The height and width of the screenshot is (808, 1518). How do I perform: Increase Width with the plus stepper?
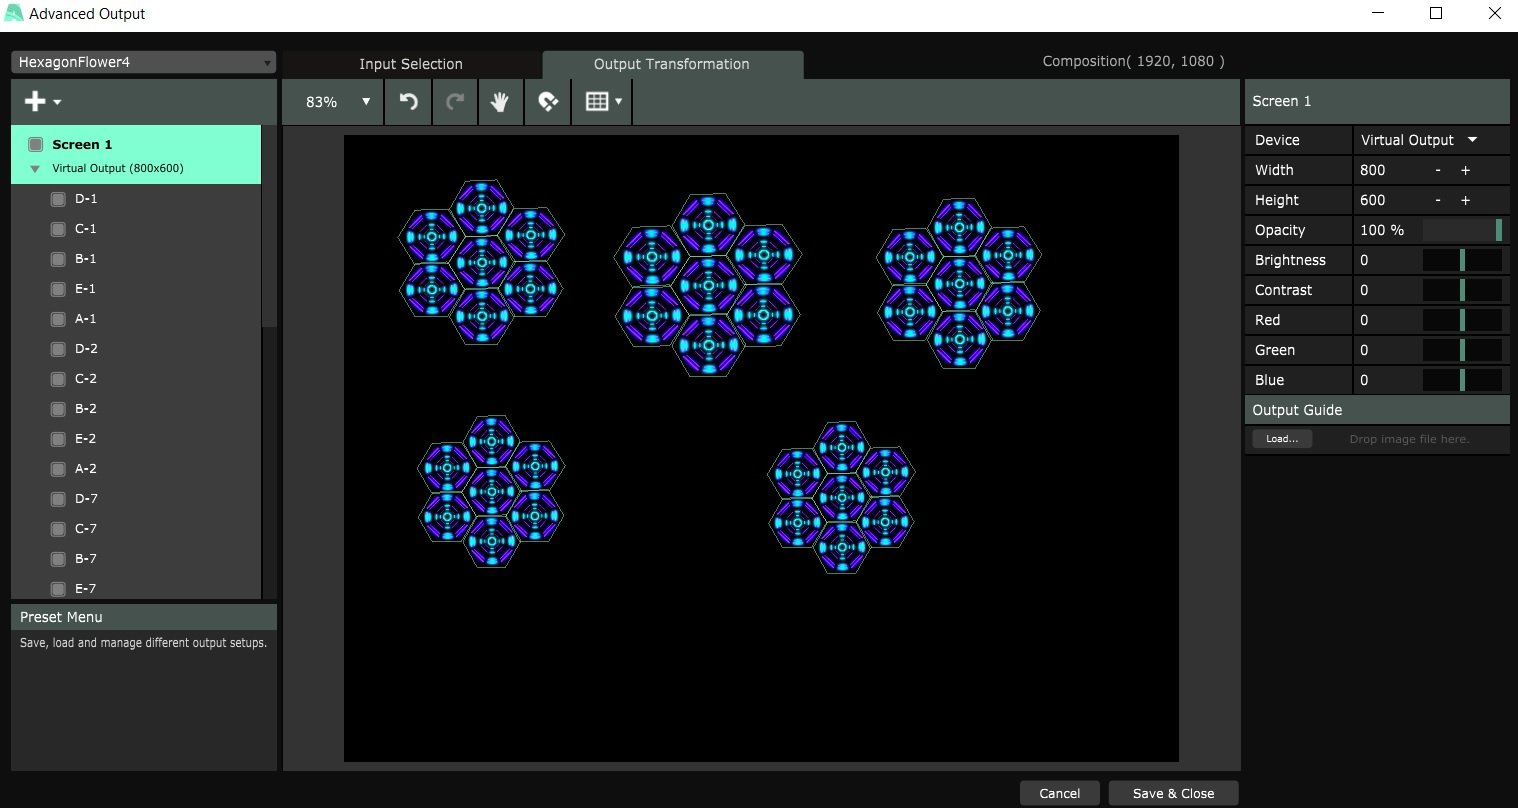(1465, 170)
